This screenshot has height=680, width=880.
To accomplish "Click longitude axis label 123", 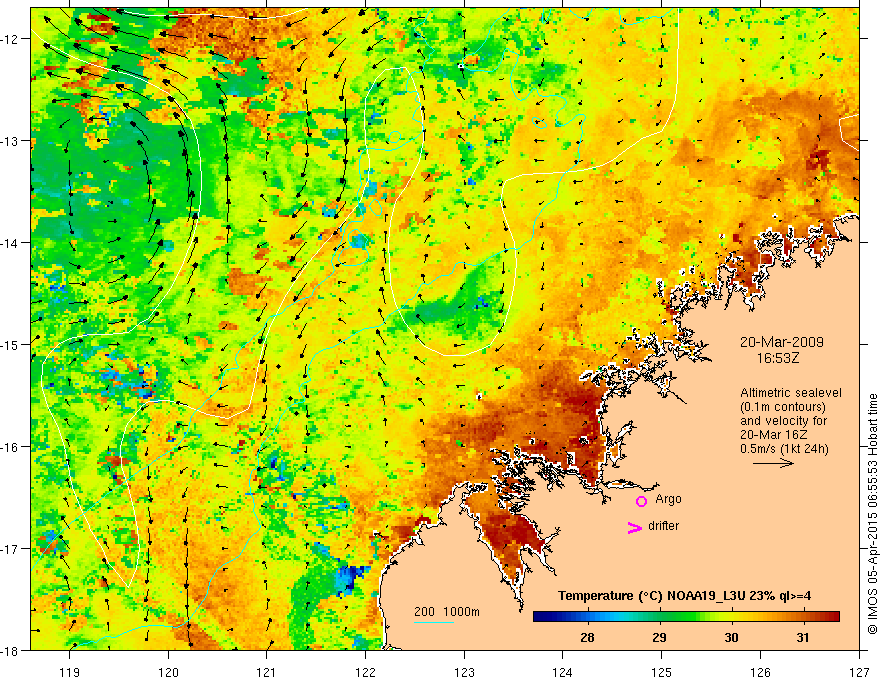I will click(464, 672).
